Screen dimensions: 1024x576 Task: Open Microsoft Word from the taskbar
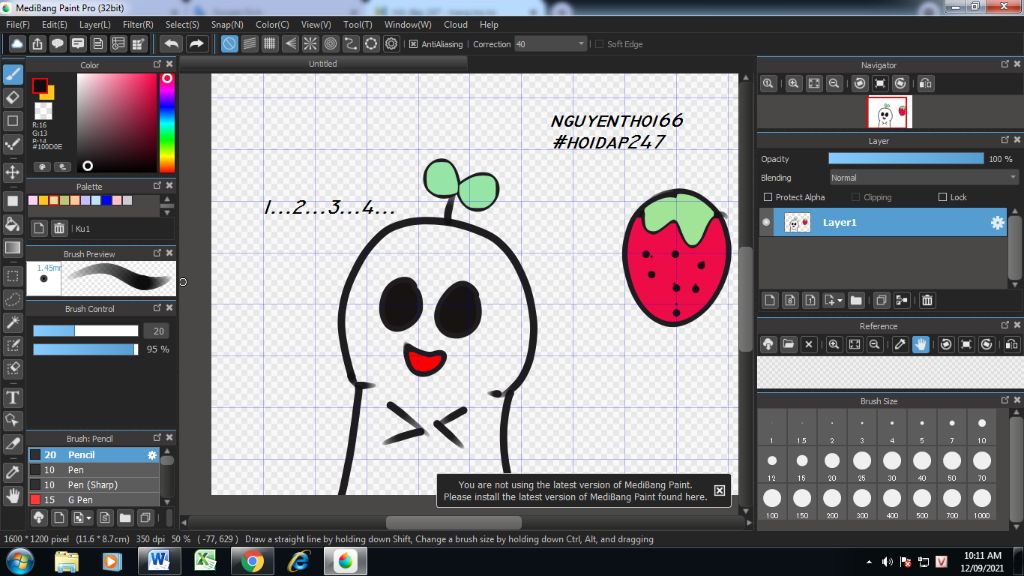pyautogui.click(x=158, y=561)
